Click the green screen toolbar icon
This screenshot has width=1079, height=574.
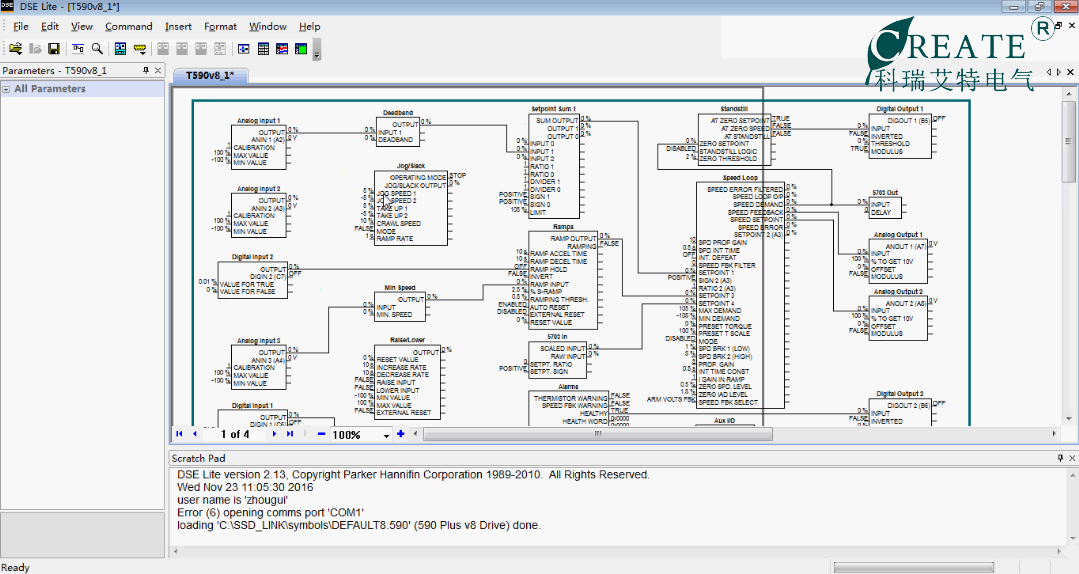pos(301,48)
